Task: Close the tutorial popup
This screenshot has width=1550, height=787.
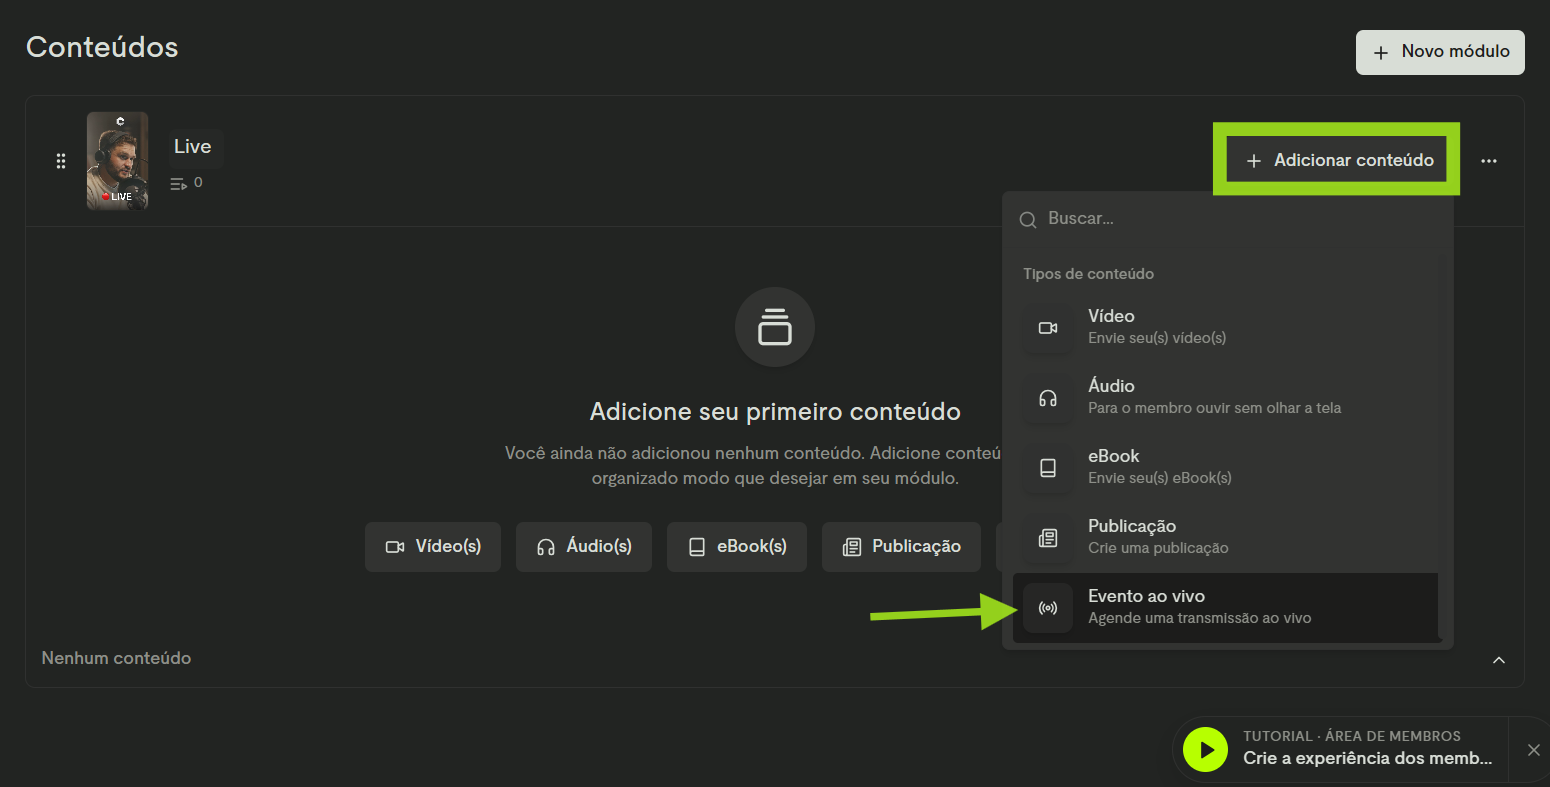Action: click(x=1534, y=750)
